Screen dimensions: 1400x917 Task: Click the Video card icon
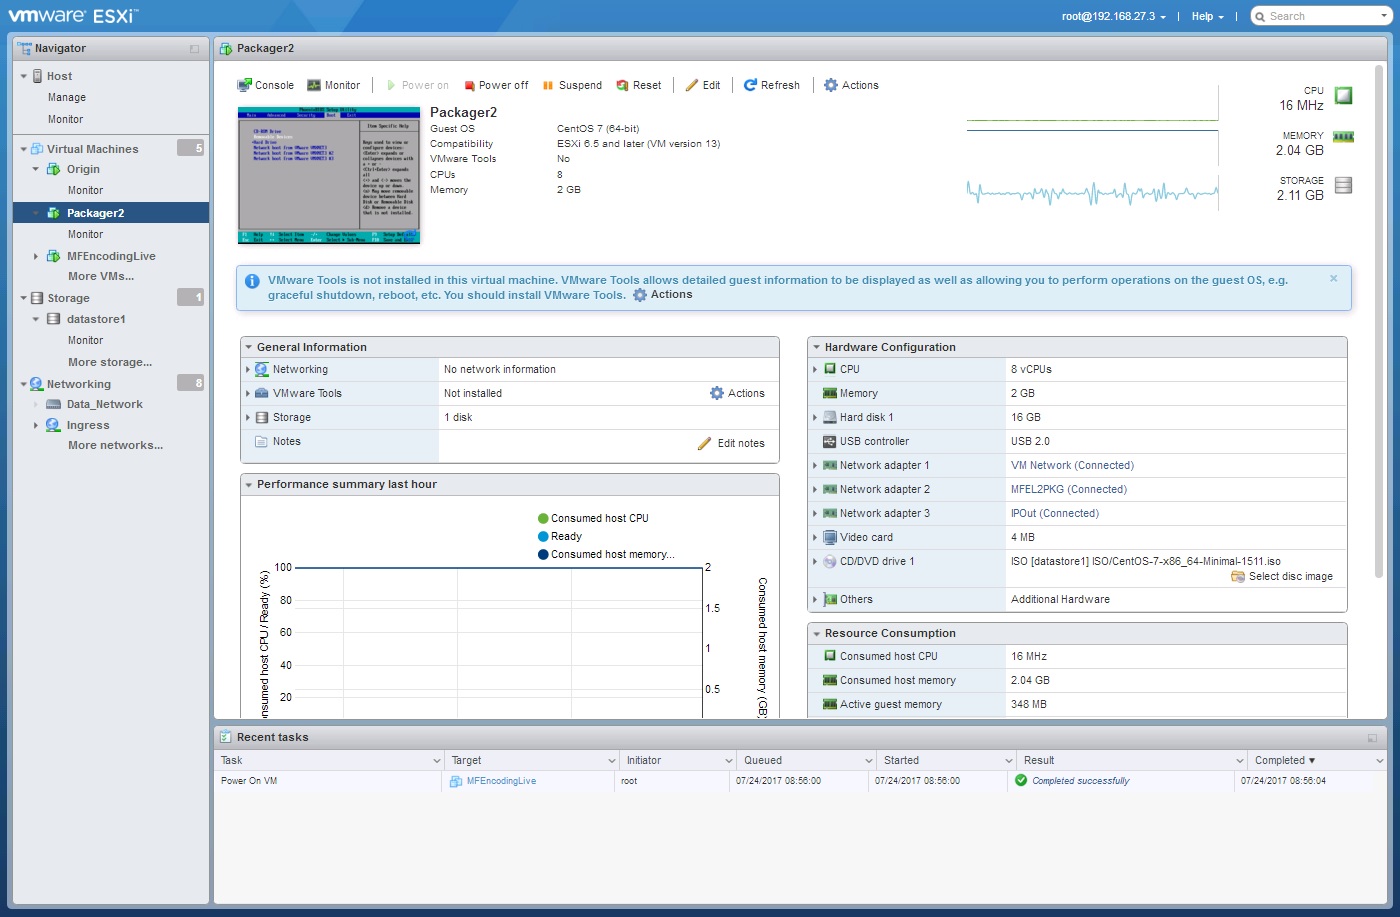coord(829,537)
